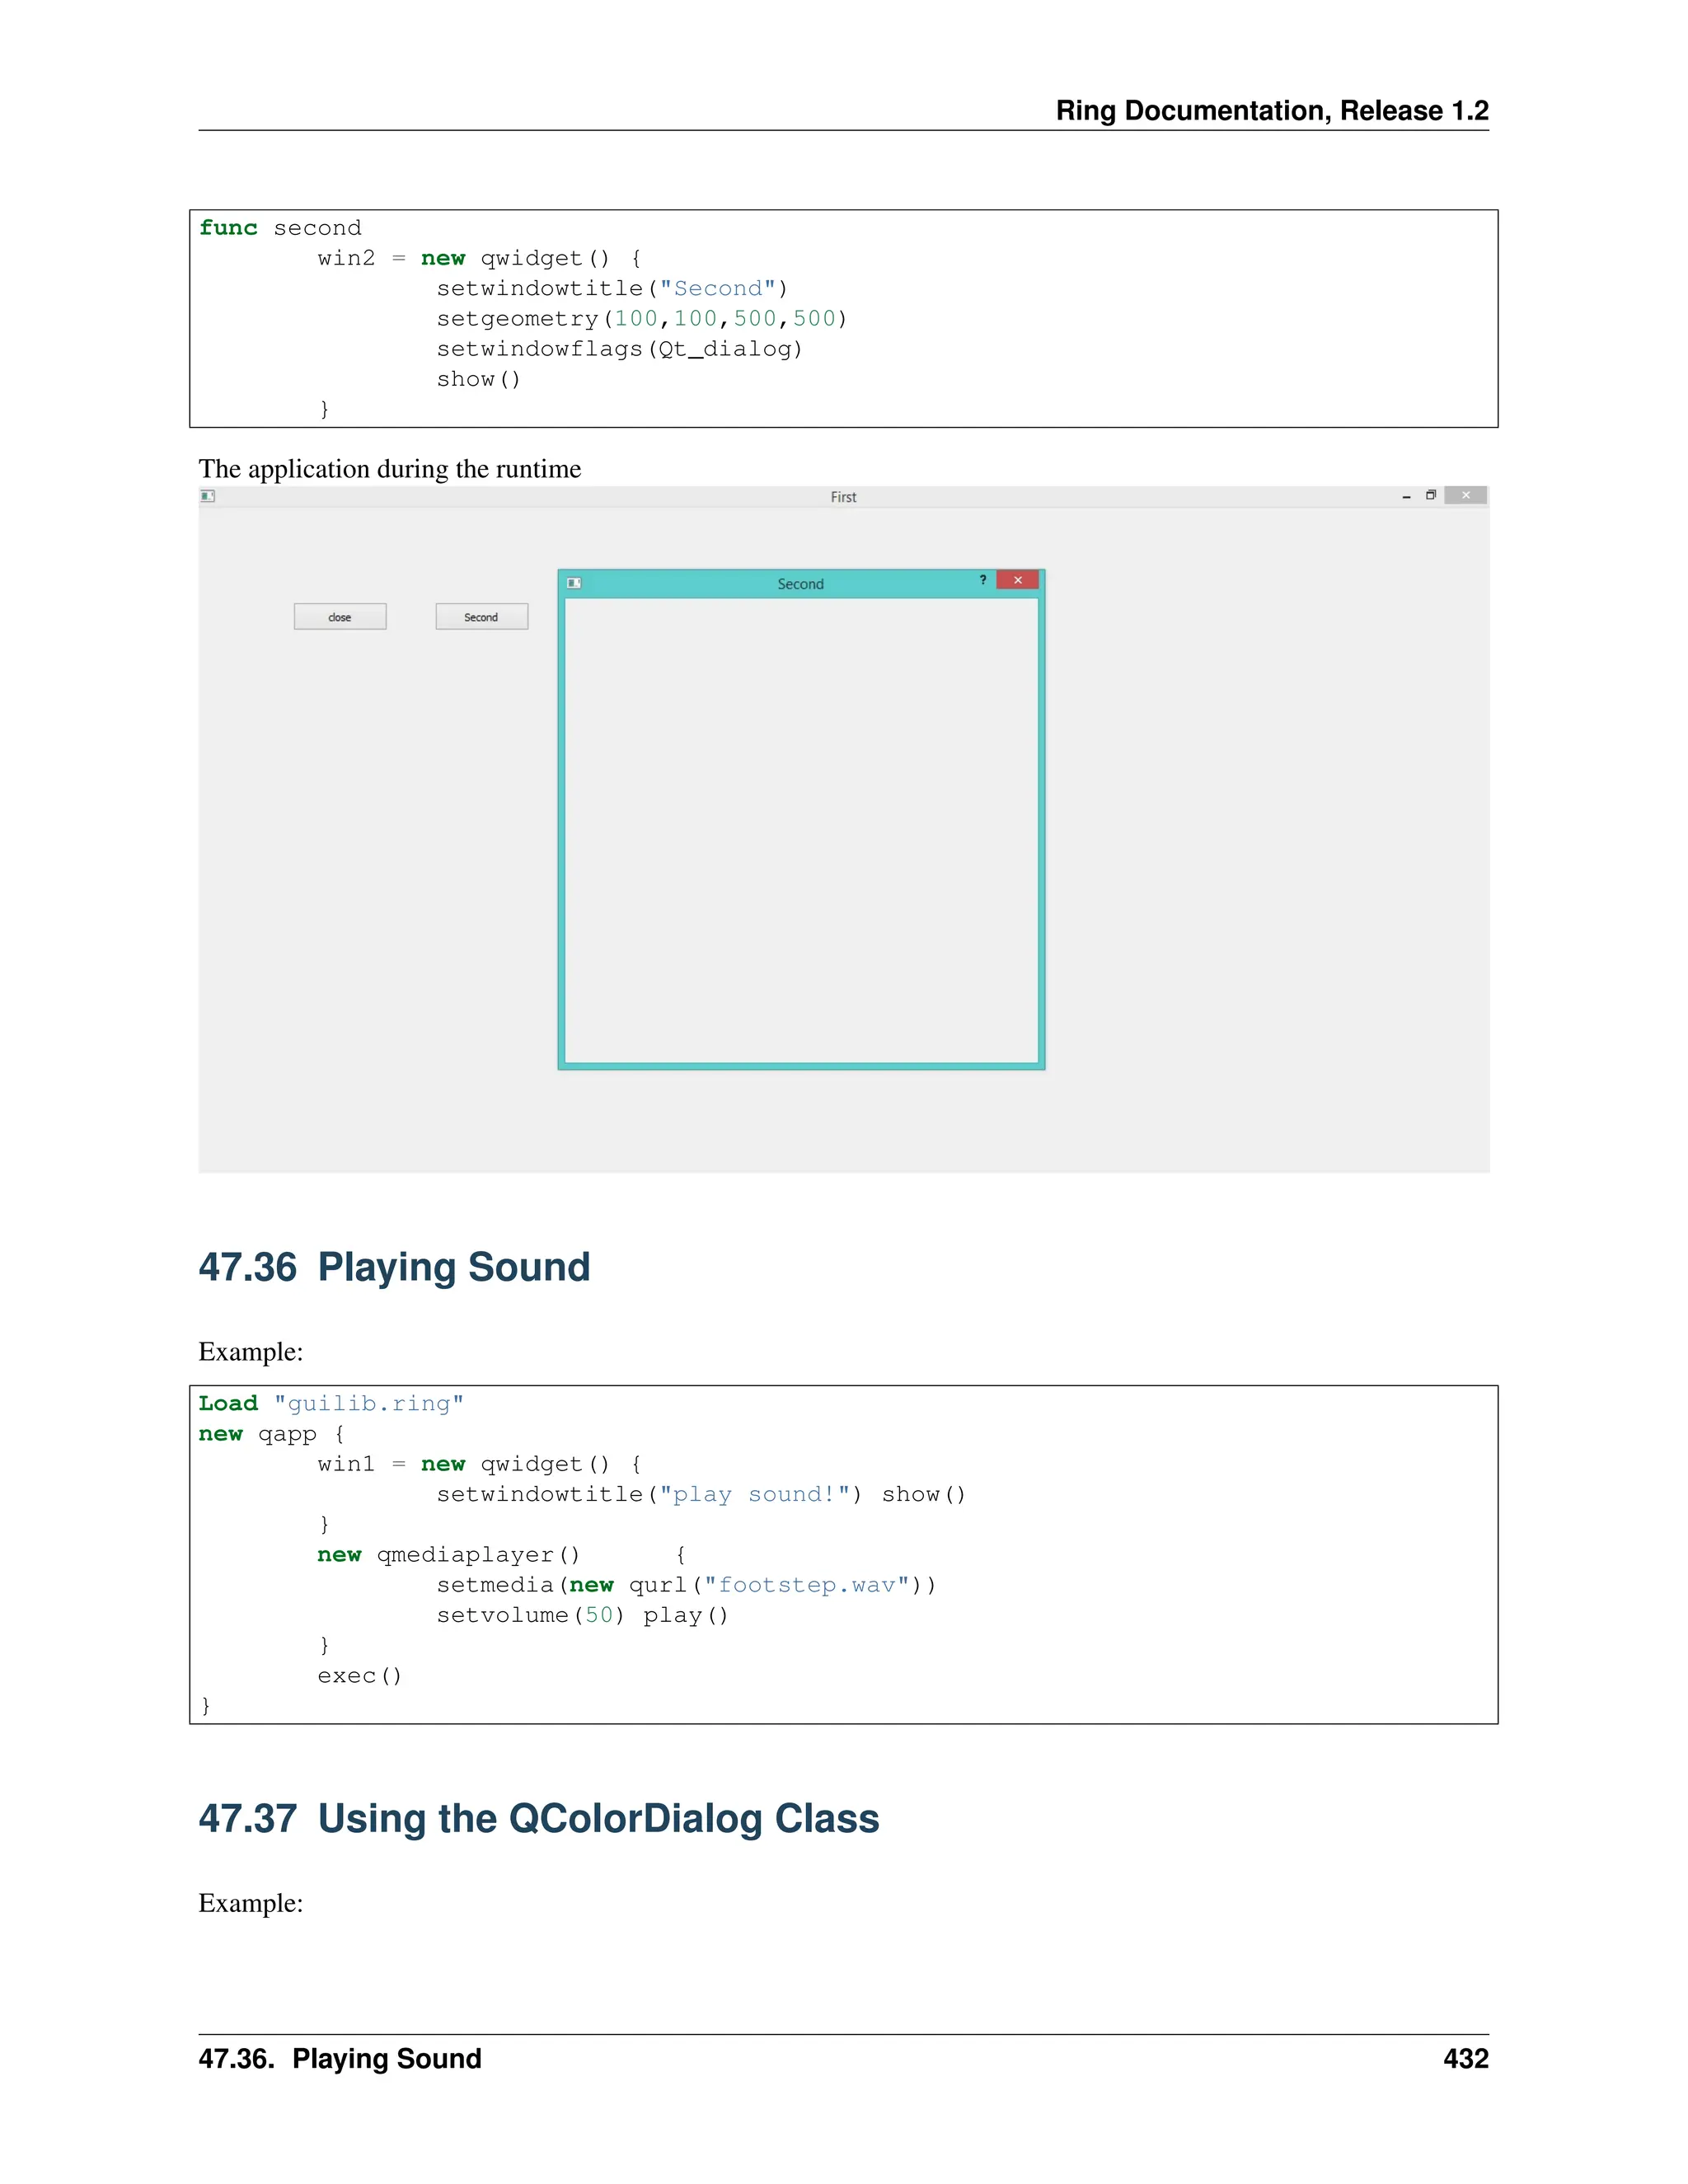
Task: Click the 'First' window title text
Action: [x=843, y=497]
